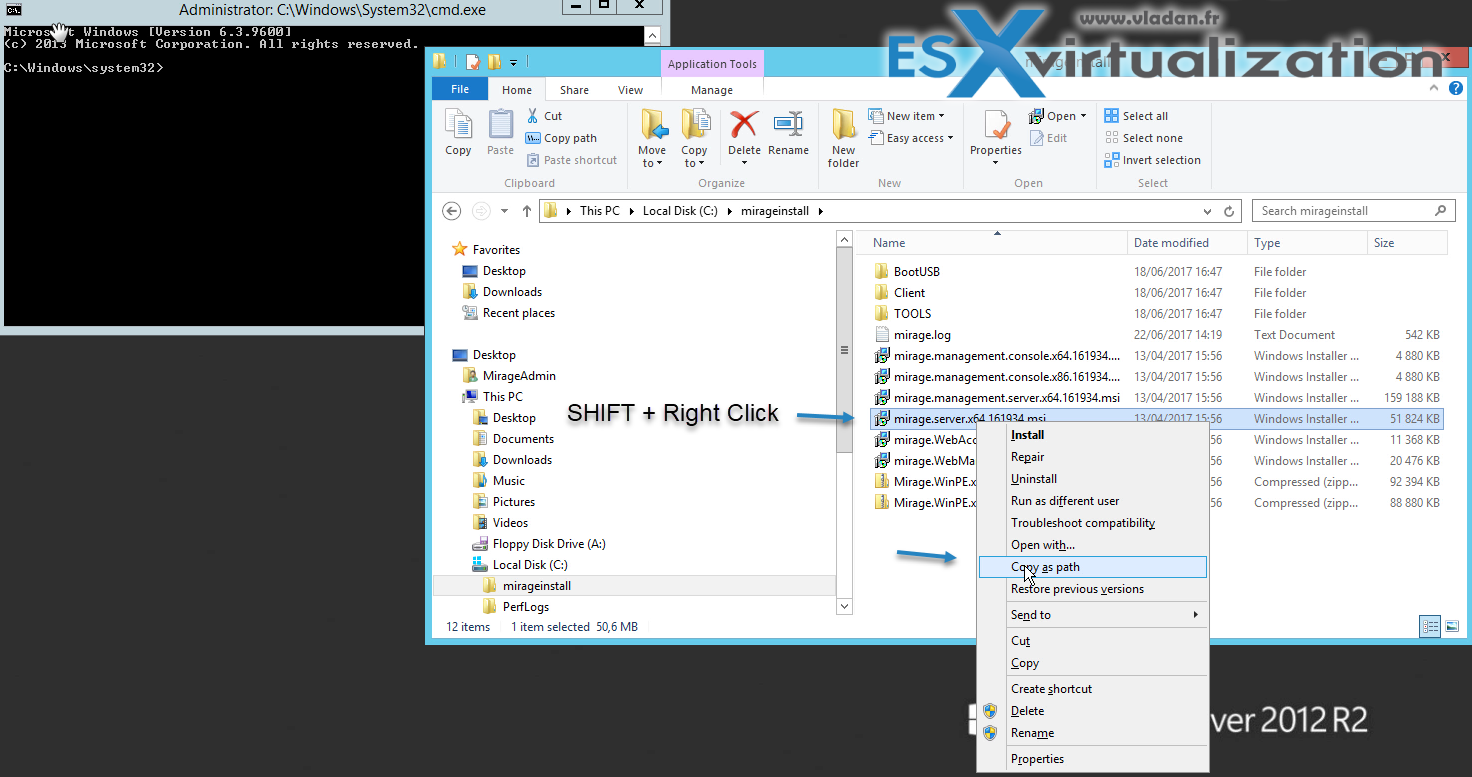
Task: Choose Repair from context menu
Action: click(1092, 457)
